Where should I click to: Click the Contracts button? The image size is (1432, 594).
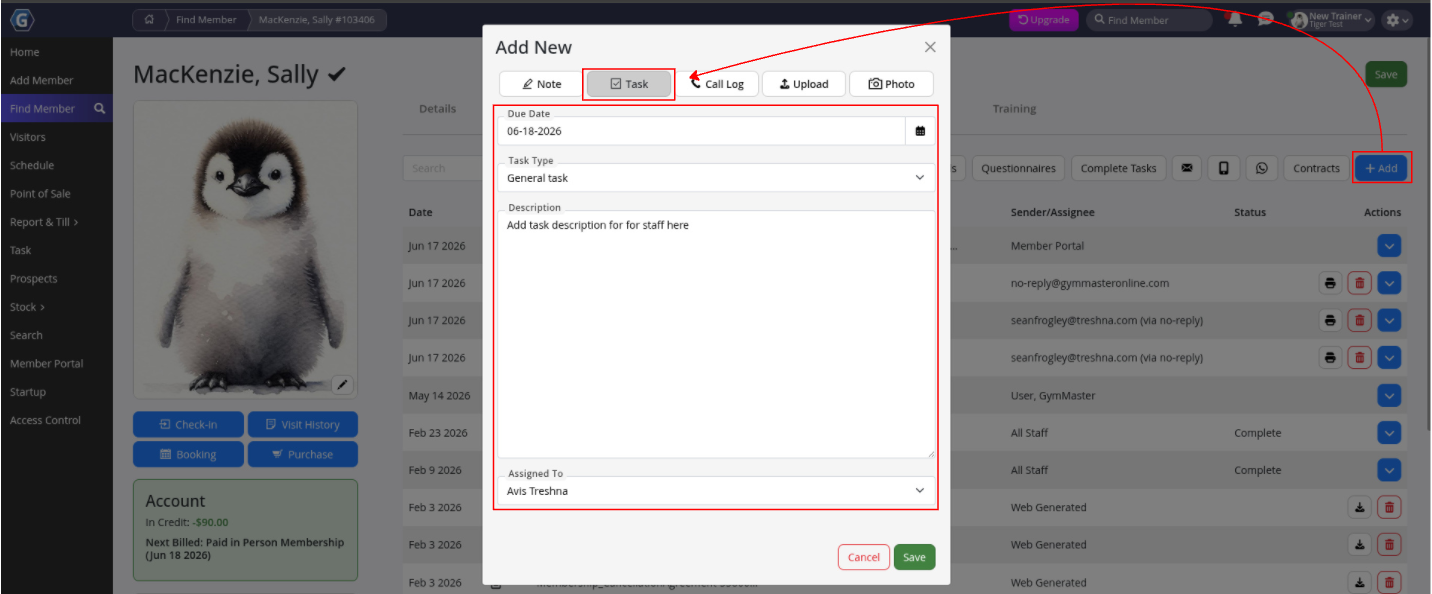[x=1316, y=168]
